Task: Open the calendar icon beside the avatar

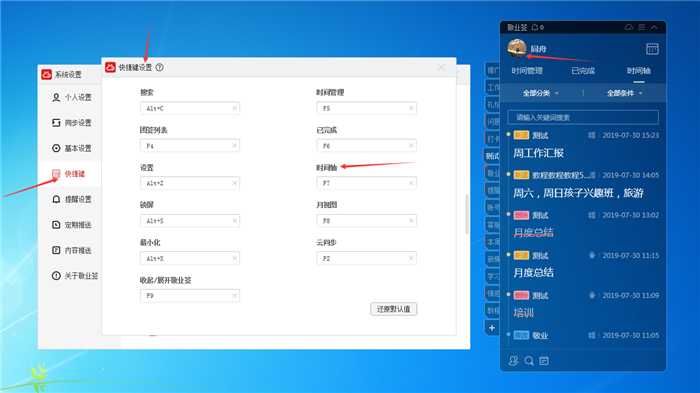Action: click(x=652, y=49)
